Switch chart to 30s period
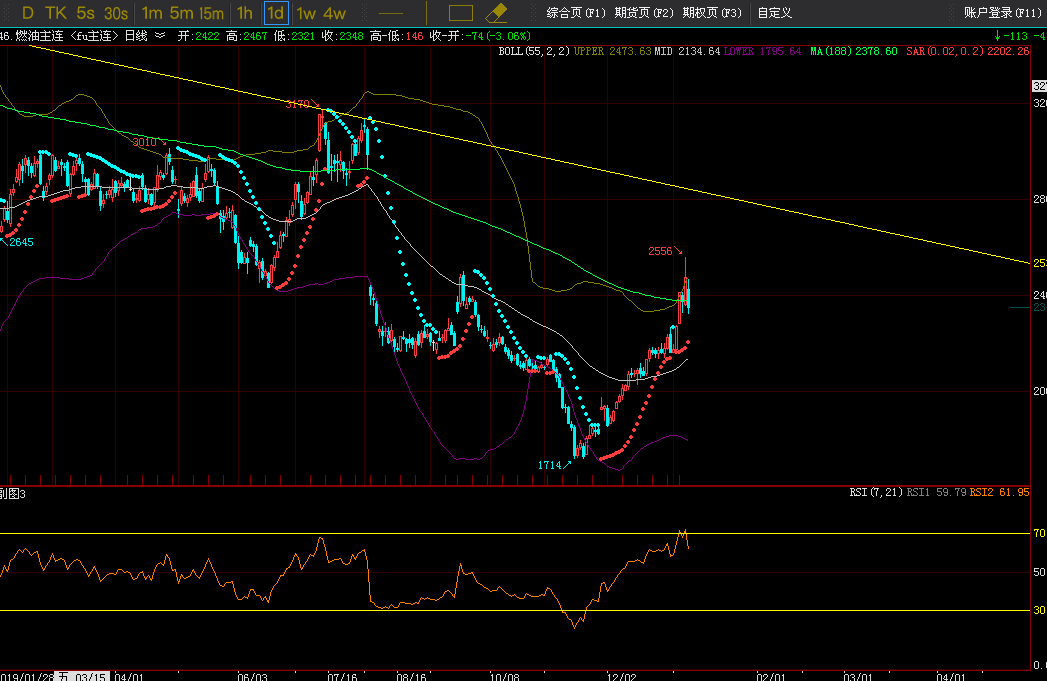The image size is (1047, 681). pyautogui.click(x=116, y=13)
